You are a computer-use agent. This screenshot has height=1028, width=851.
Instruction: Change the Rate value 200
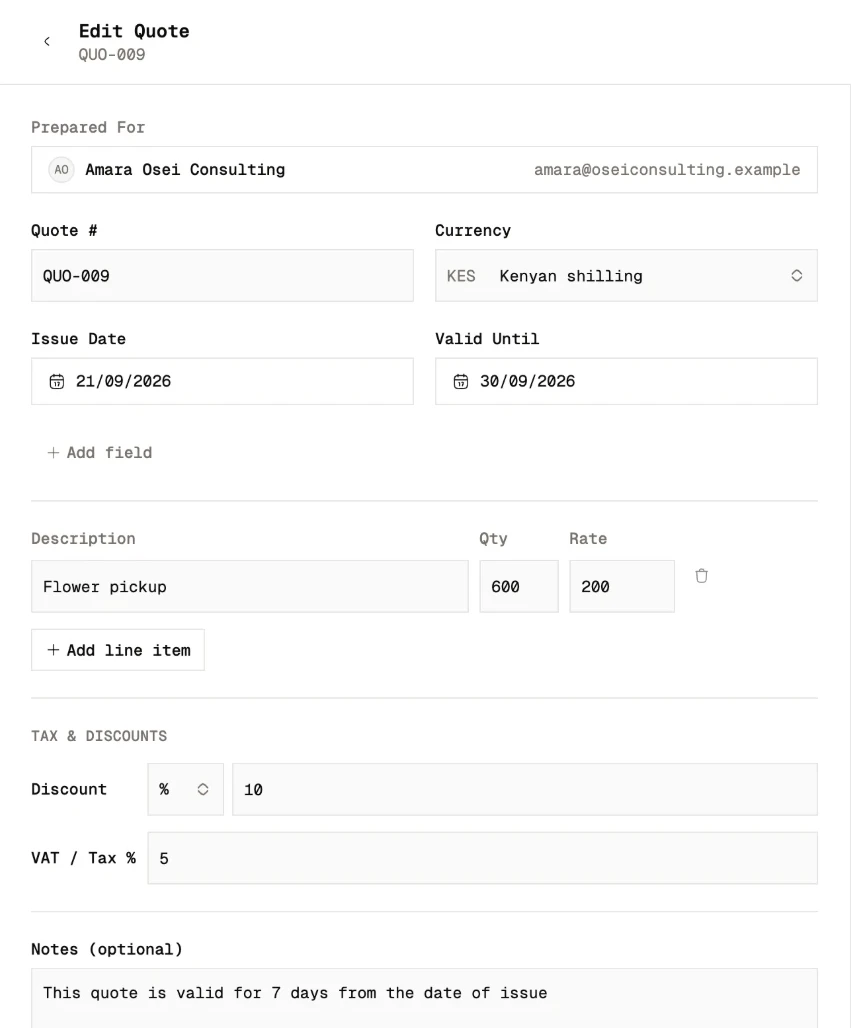622,586
